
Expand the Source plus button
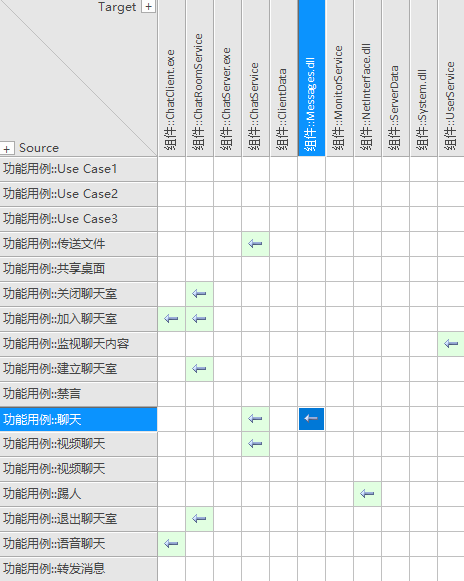pos(7,148)
